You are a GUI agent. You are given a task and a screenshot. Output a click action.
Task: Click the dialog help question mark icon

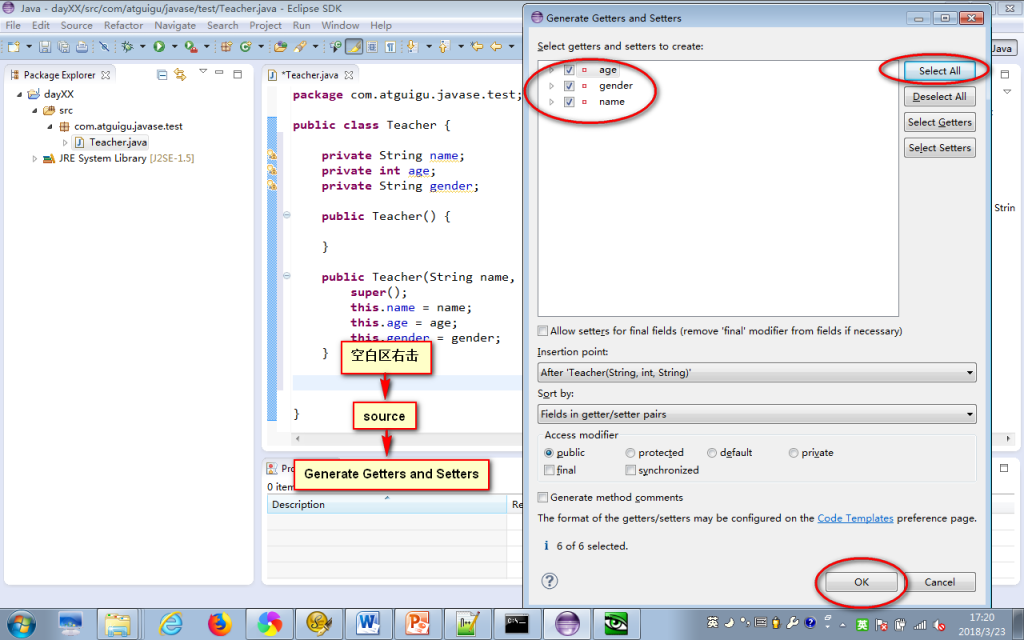550,581
